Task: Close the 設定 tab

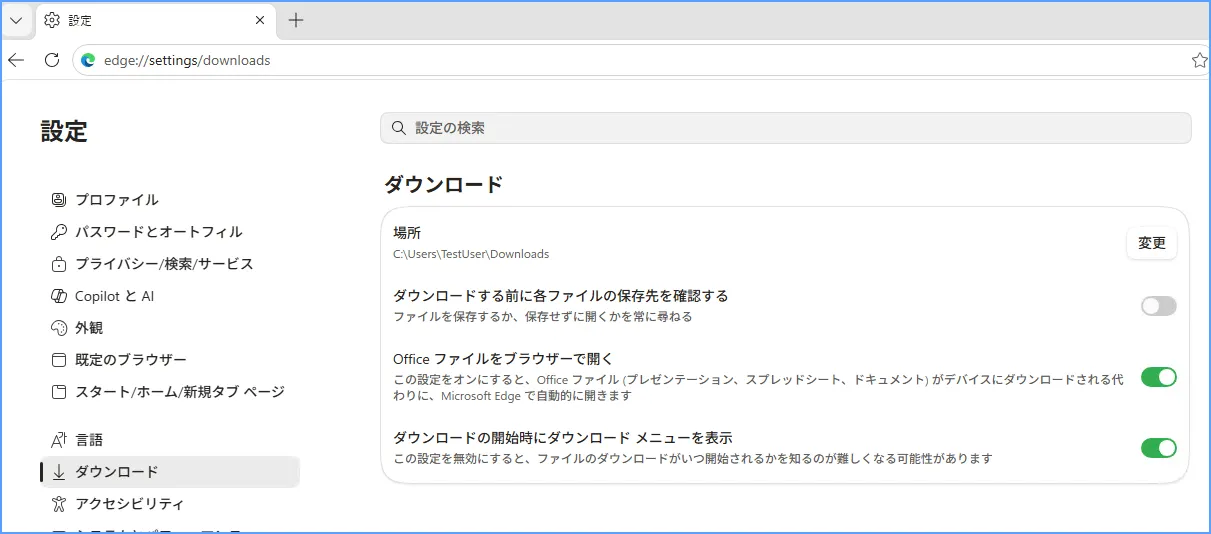Action: click(260, 20)
